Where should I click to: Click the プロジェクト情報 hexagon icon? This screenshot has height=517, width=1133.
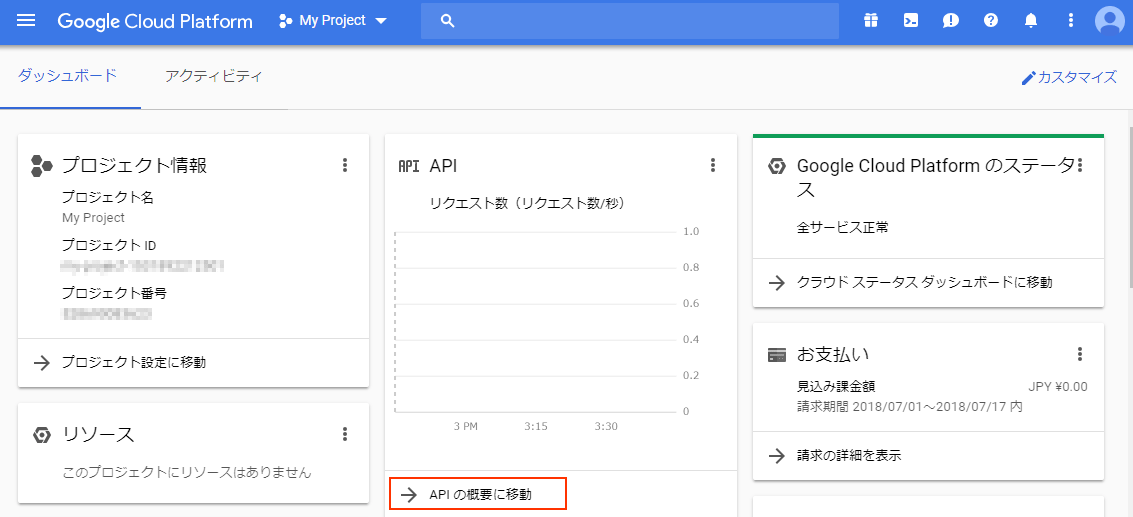(41, 166)
